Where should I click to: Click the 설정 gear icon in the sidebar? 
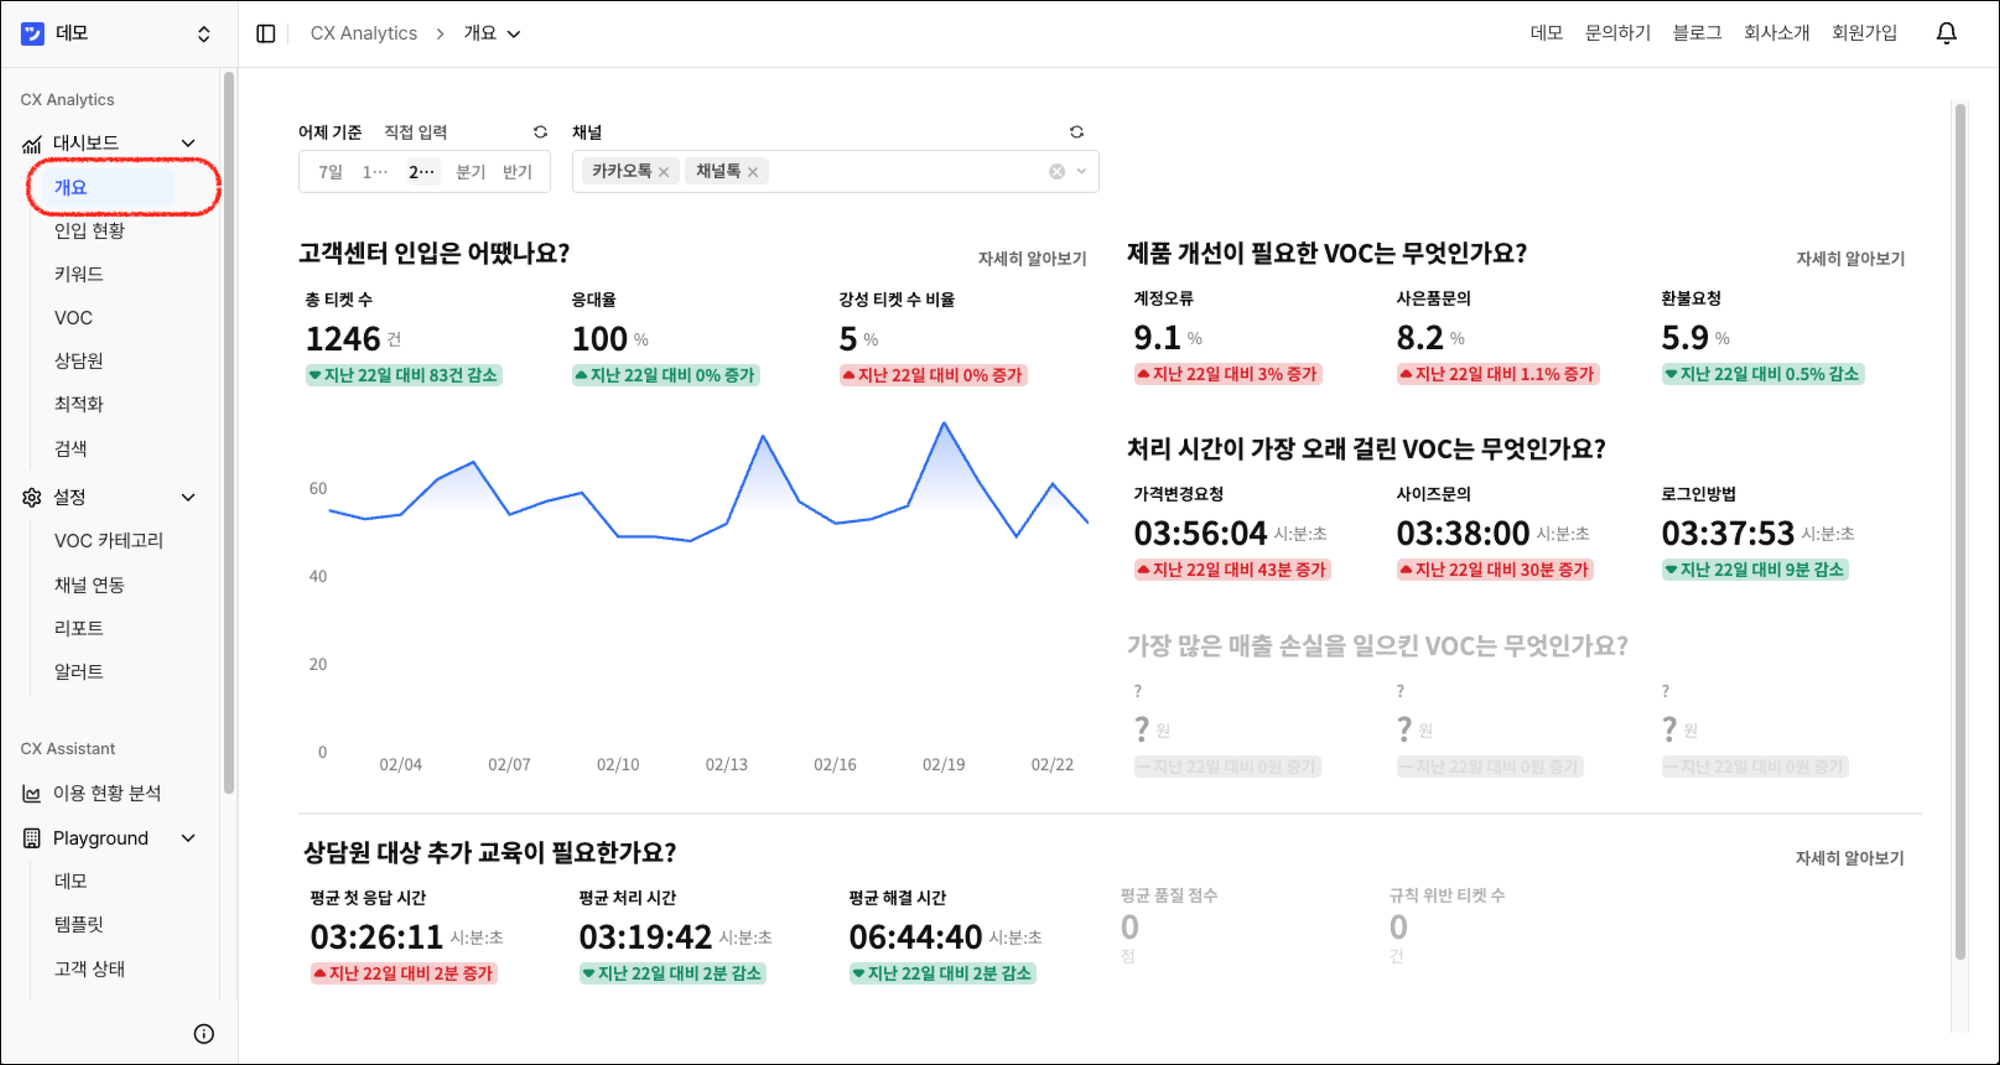coord(30,497)
